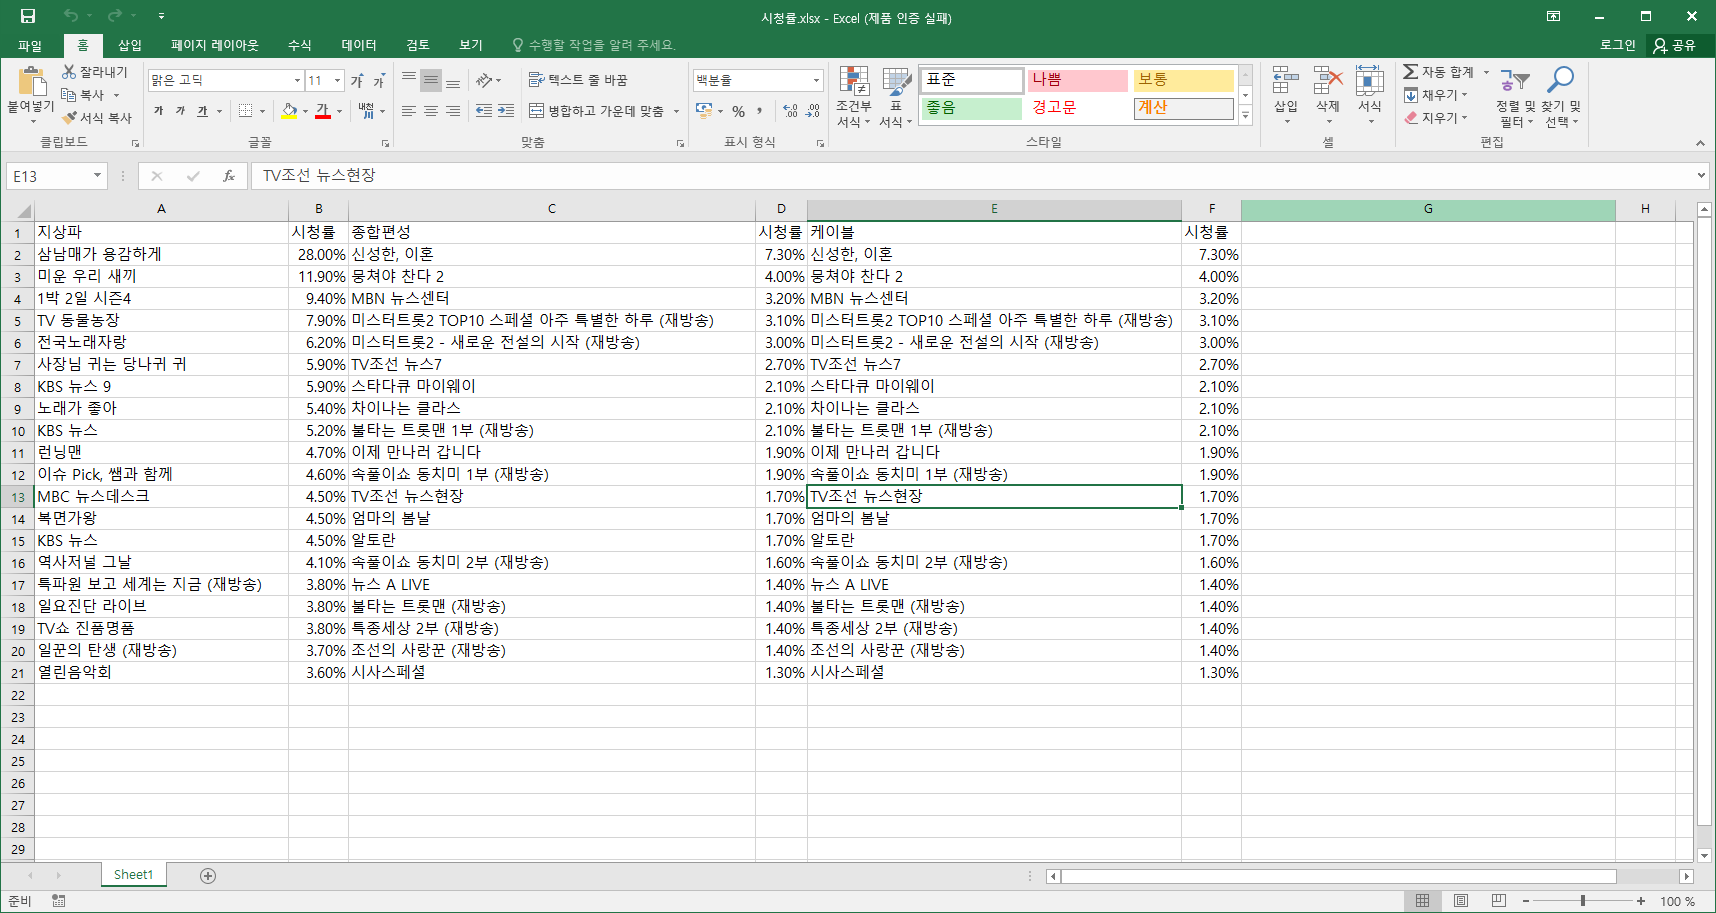Increase decimal places
The image size is (1716, 913).
(791, 111)
